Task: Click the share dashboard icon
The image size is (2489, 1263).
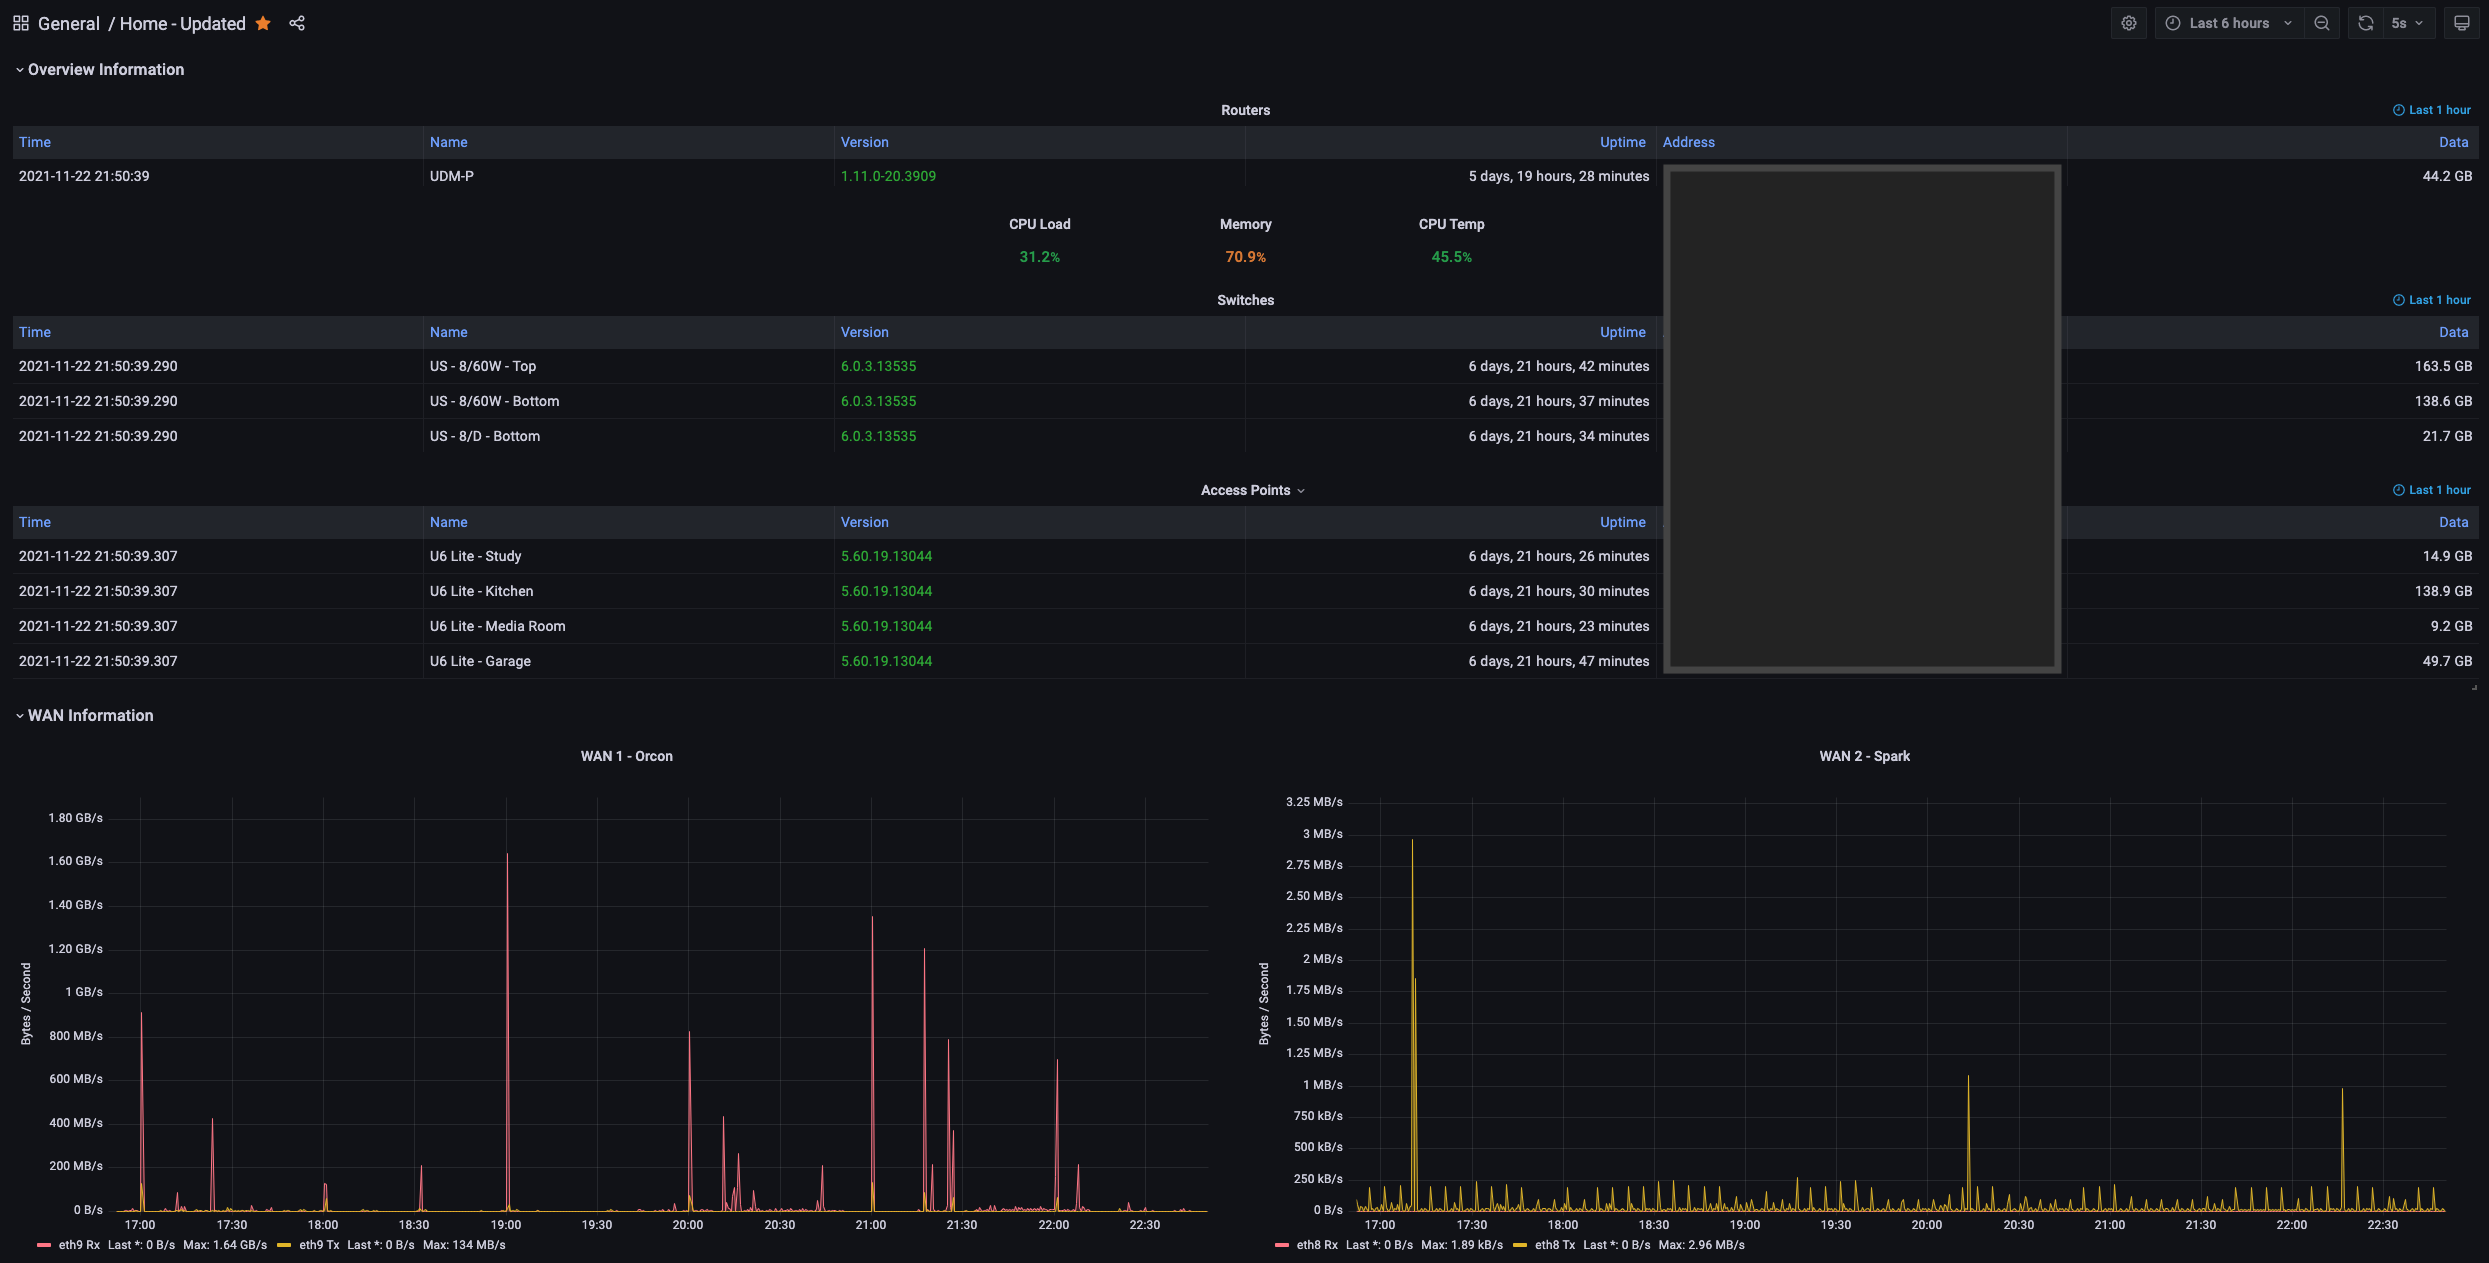Action: click(x=297, y=23)
